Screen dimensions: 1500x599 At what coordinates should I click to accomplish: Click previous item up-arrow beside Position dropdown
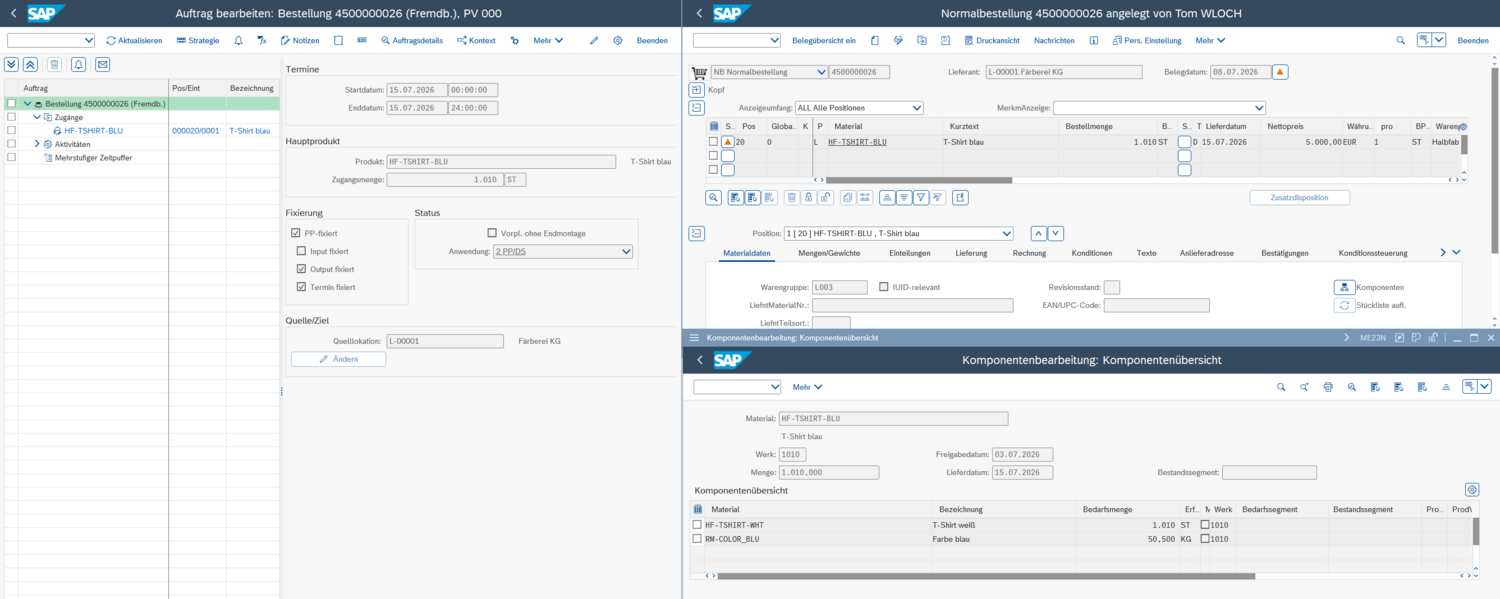coord(1038,233)
